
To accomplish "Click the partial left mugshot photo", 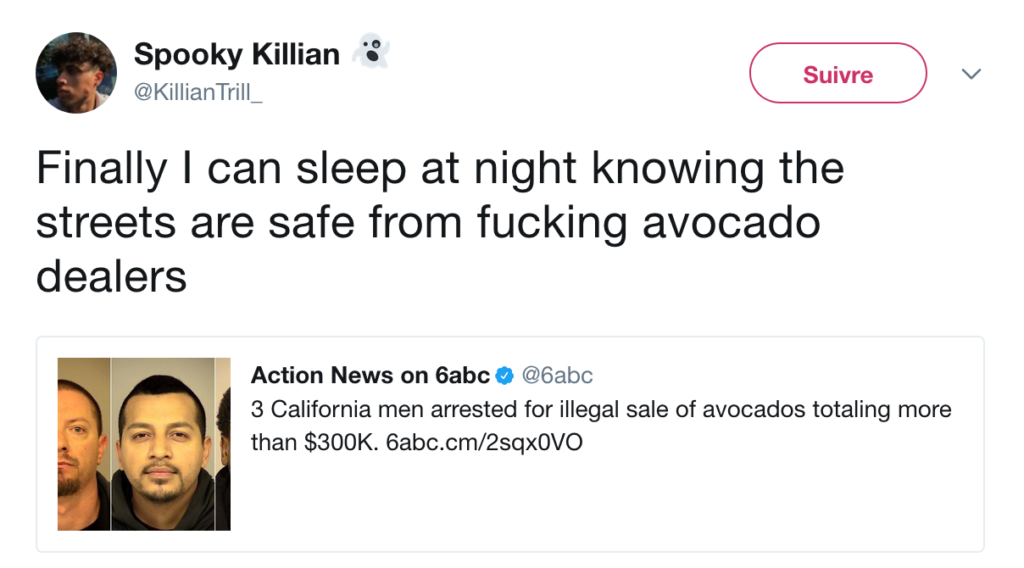I will [x=83, y=444].
